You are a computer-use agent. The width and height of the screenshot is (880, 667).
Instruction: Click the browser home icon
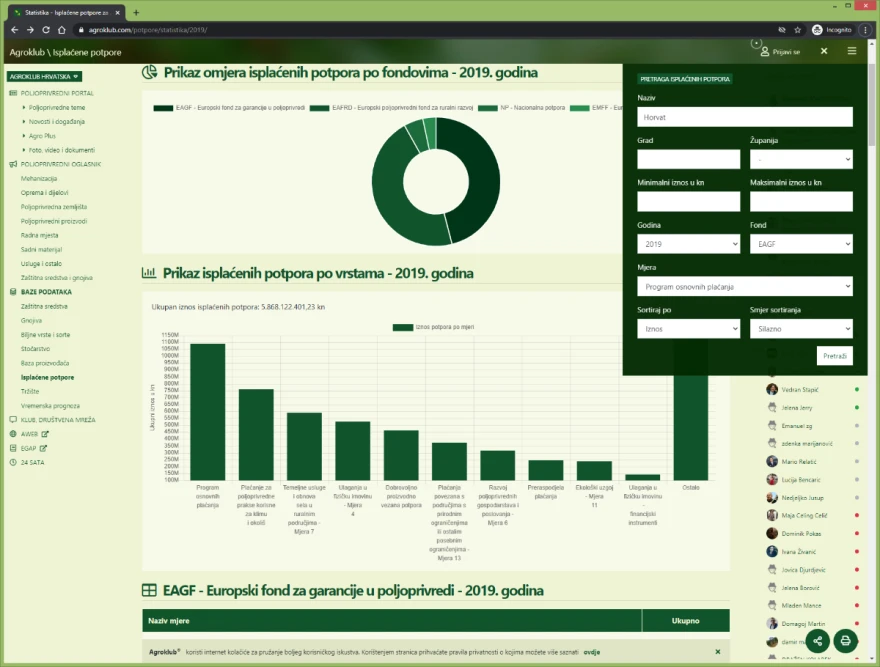point(62,30)
